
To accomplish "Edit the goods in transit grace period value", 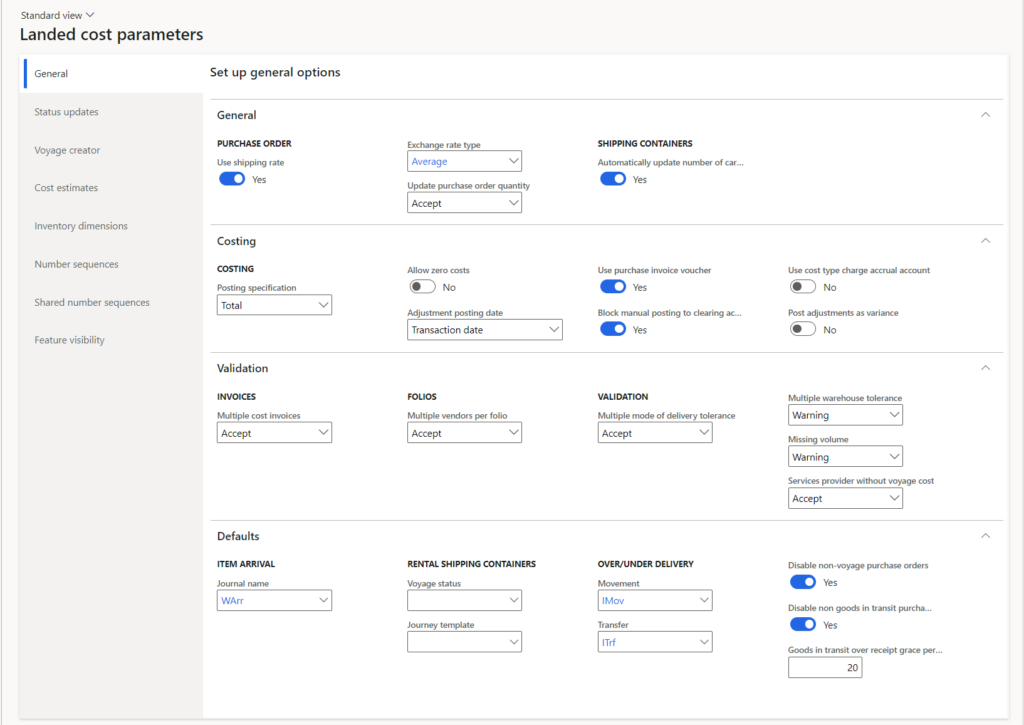I will [x=825, y=667].
